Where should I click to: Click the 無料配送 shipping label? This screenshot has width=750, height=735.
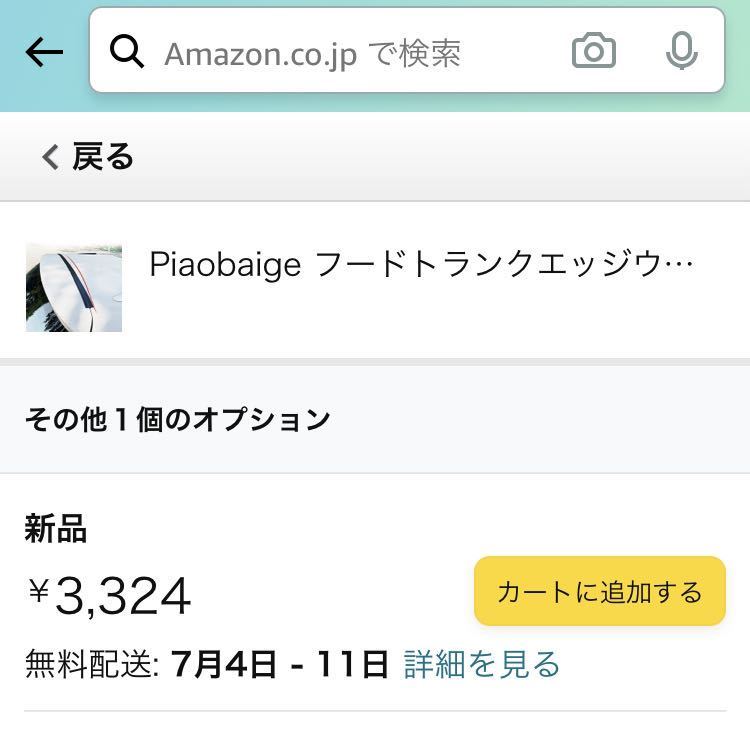pyautogui.click(x=92, y=664)
